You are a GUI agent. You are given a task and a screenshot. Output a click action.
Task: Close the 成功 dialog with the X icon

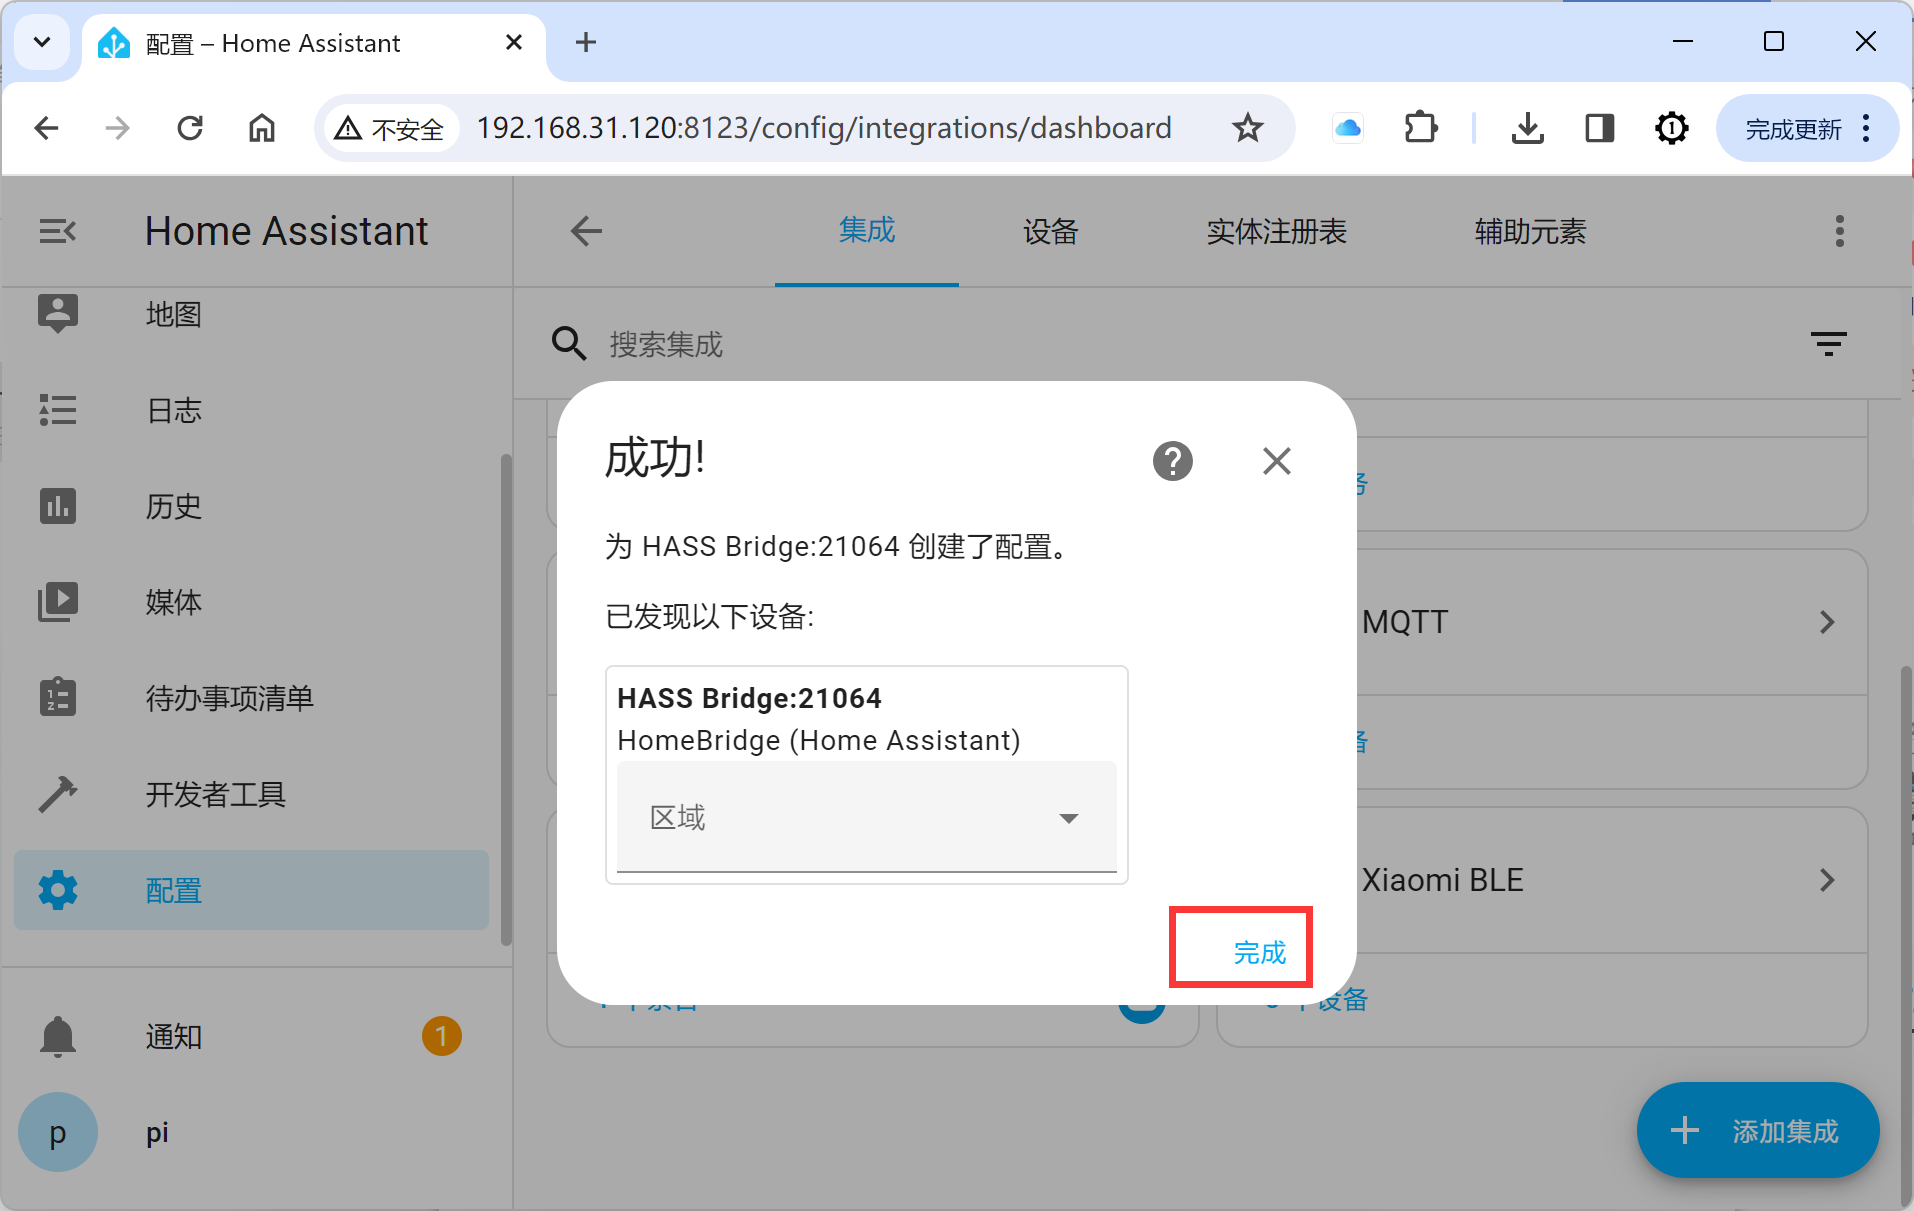(1276, 461)
